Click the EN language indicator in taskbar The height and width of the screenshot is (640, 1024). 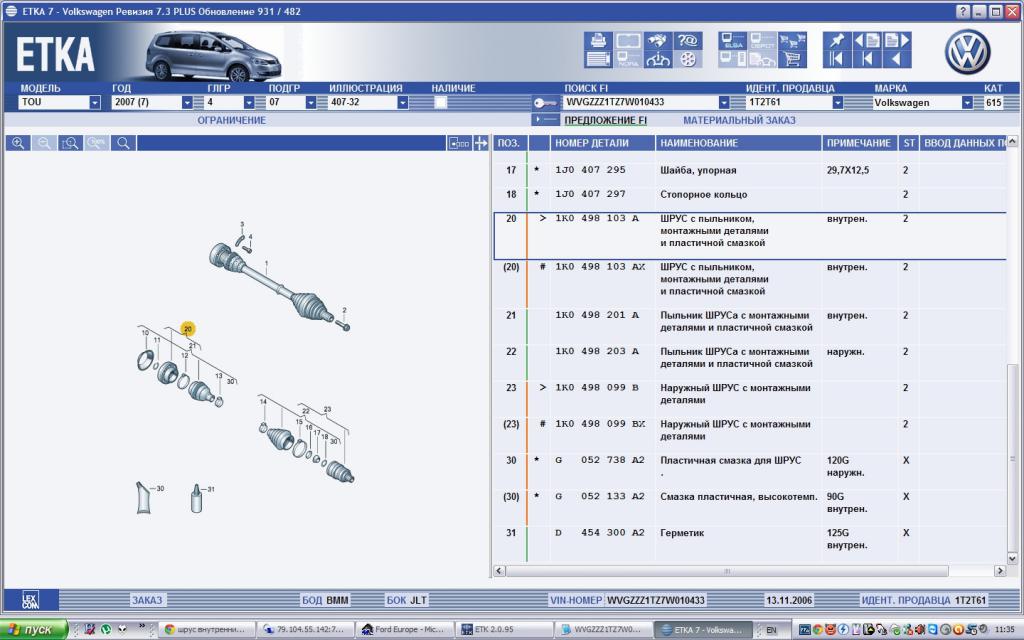click(772, 630)
